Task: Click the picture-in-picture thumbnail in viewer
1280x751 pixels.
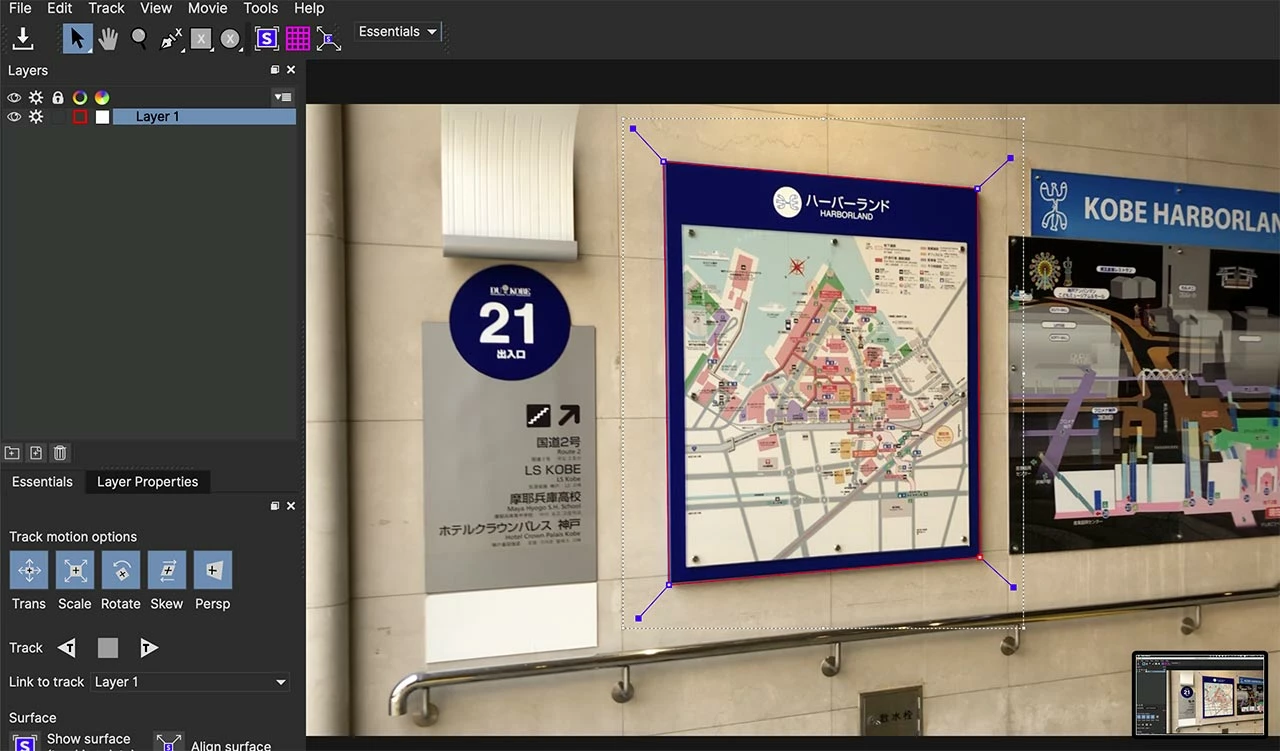Action: pyautogui.click(x=1200, y=694)
